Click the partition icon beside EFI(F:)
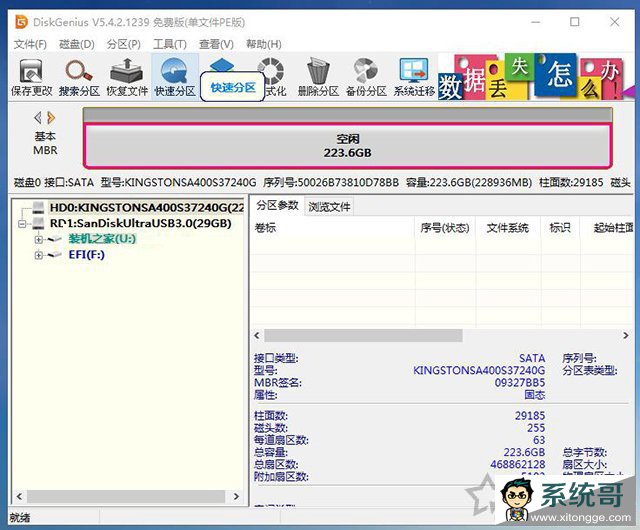This screenshot has width=640, height=530. [54, 255]
